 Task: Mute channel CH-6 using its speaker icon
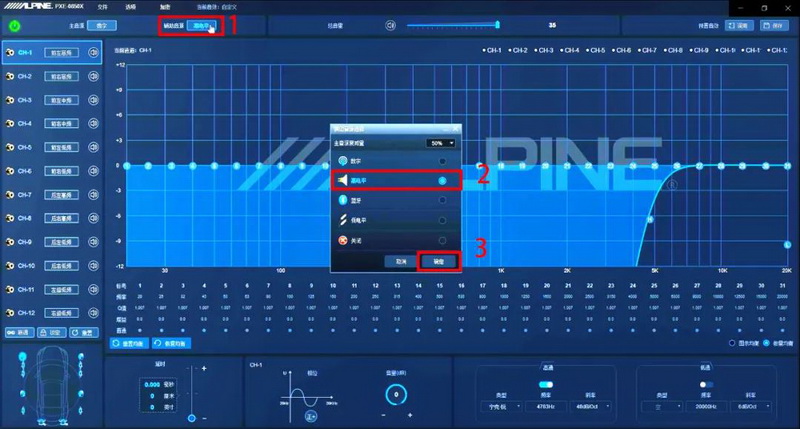(93, 171)
